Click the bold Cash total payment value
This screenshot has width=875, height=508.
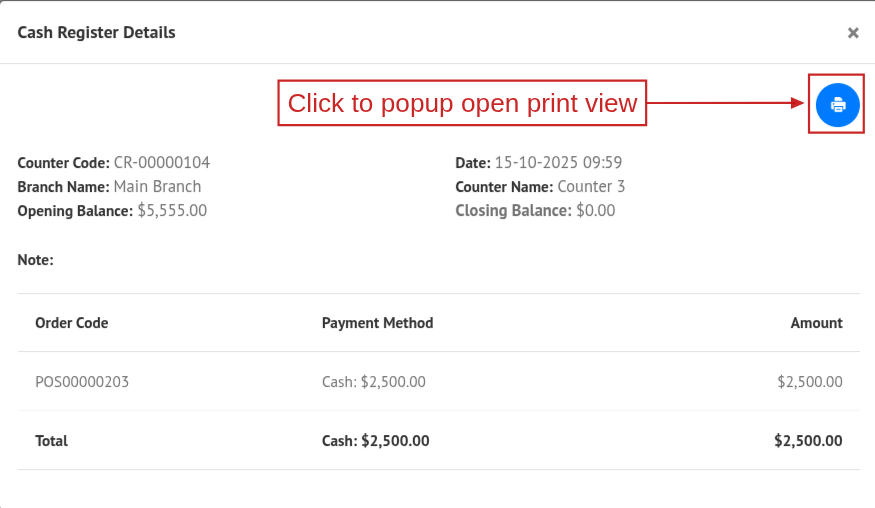(x=376, y=440)
